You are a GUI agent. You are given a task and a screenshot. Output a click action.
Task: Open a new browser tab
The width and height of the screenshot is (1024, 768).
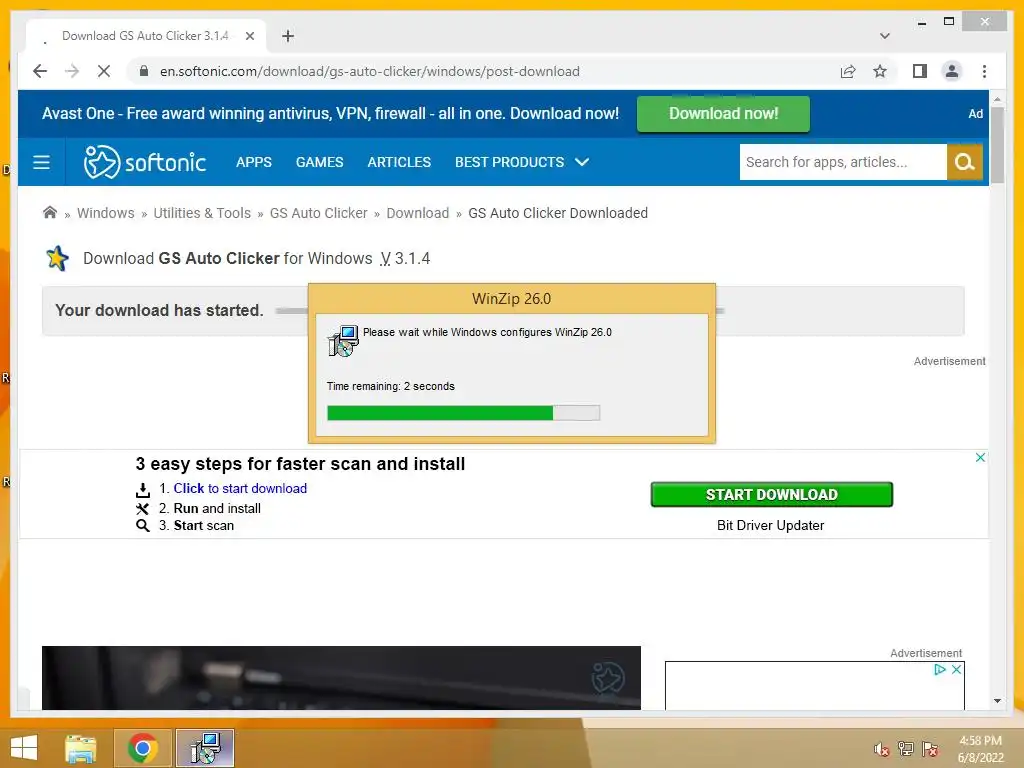coord(288,36)
